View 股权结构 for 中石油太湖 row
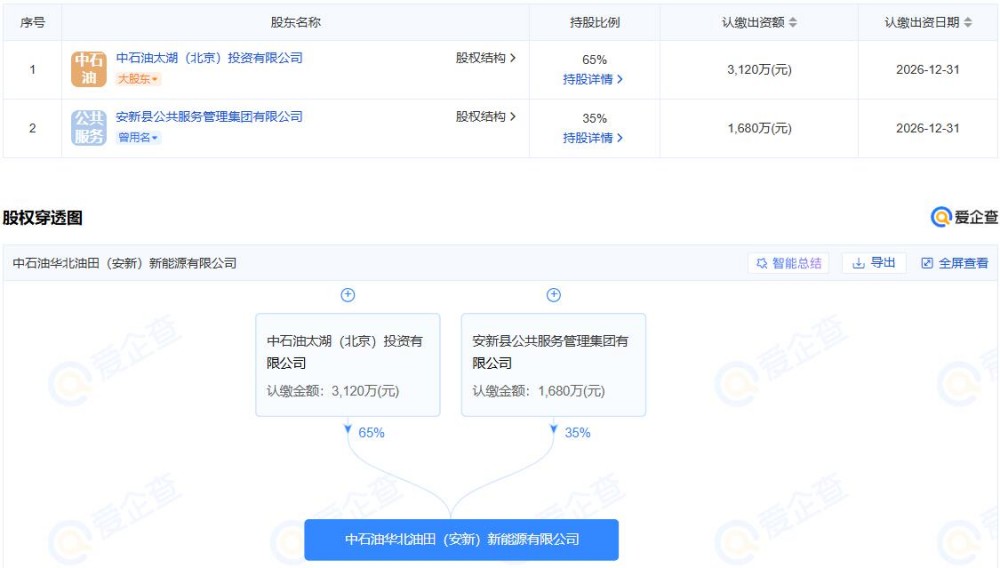 pyautogui.click(x=486, y=58)
